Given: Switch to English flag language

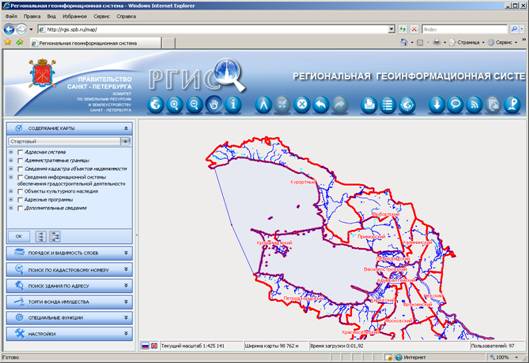Looking at the screenshot, I should (154, 346).
